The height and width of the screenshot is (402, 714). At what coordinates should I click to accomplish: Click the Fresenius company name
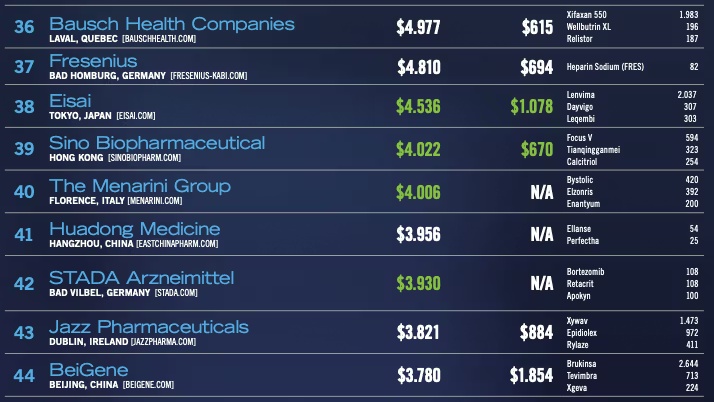coord(93,62)
